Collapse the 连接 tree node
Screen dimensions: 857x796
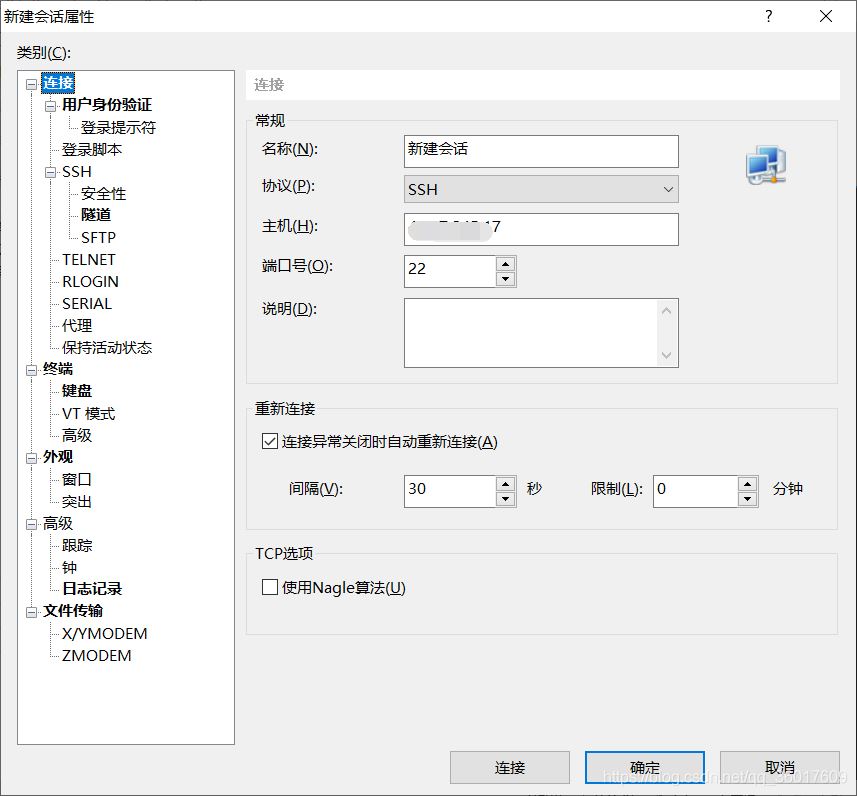coord(32,84)
